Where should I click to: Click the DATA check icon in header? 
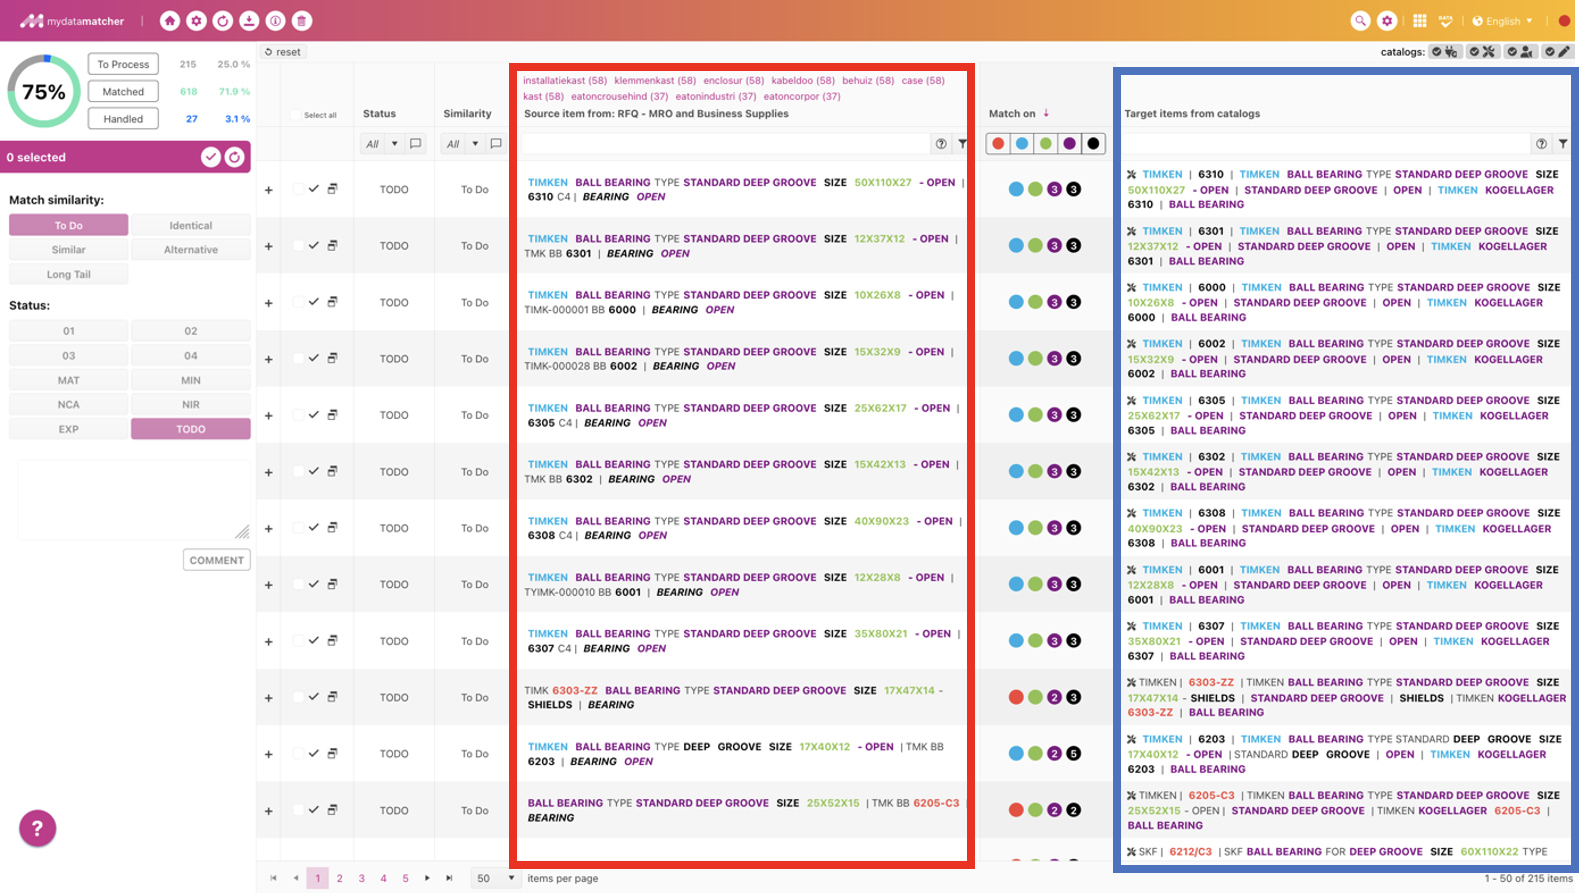pos(1445,21)
